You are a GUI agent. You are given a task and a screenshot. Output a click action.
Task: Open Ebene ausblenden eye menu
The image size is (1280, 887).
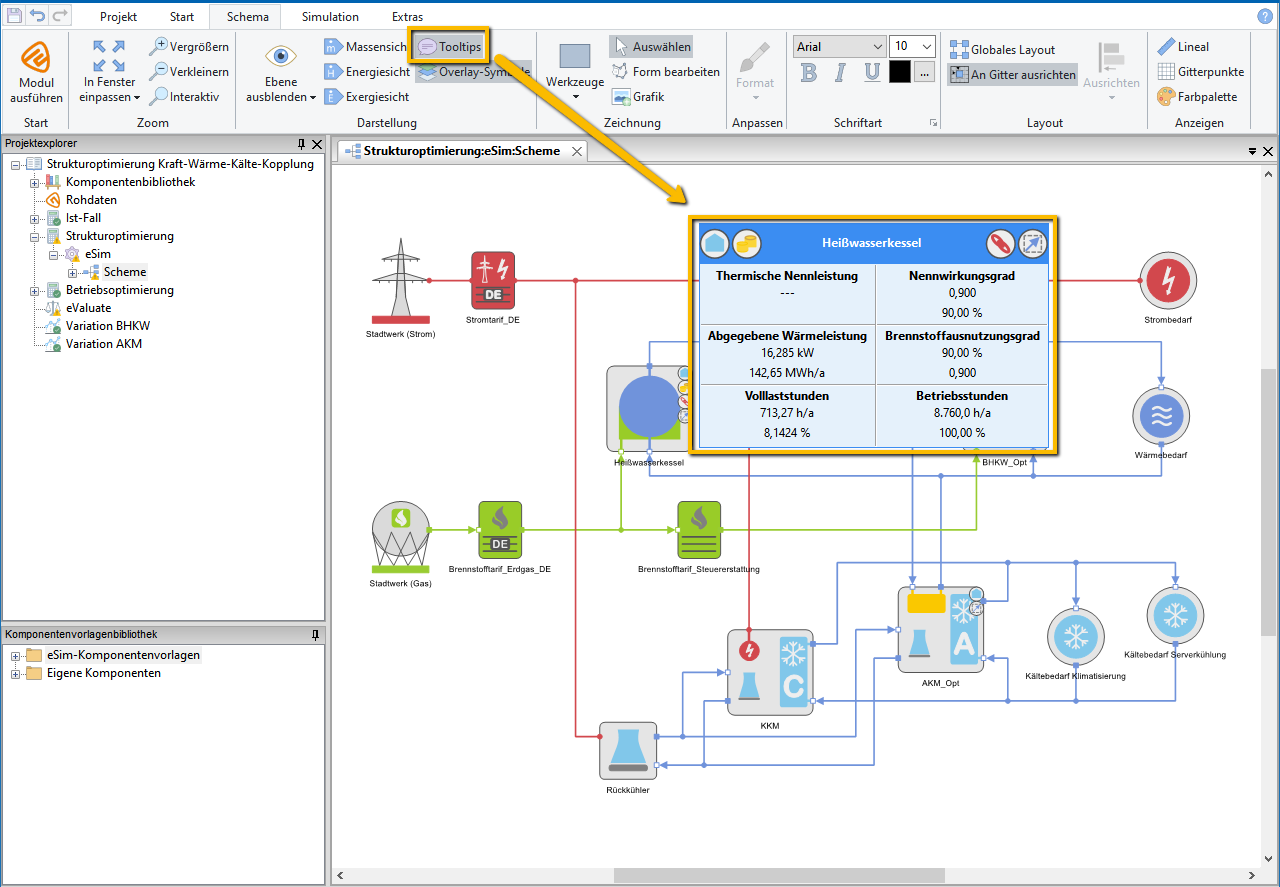coord(281,73)
